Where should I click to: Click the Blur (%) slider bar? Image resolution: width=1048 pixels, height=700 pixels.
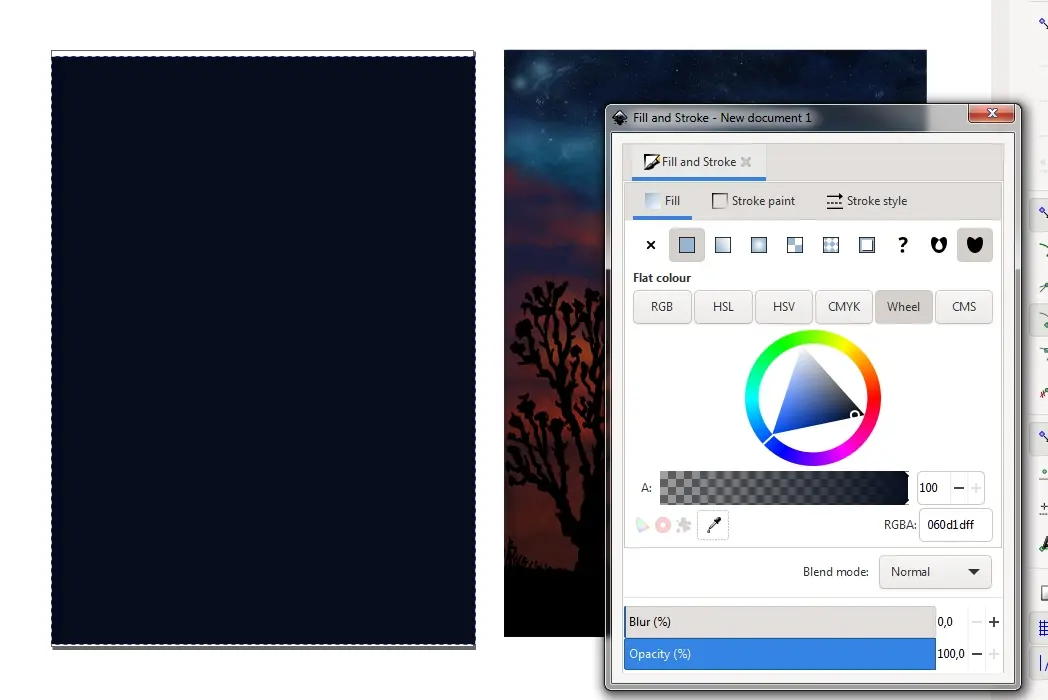tap(780, 622)
